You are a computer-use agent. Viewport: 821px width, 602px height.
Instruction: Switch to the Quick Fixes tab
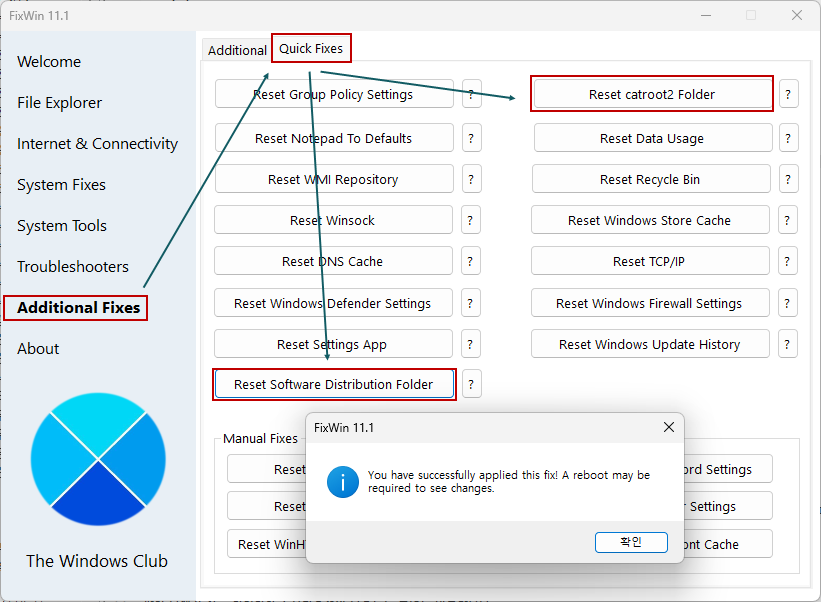(311, 48)
